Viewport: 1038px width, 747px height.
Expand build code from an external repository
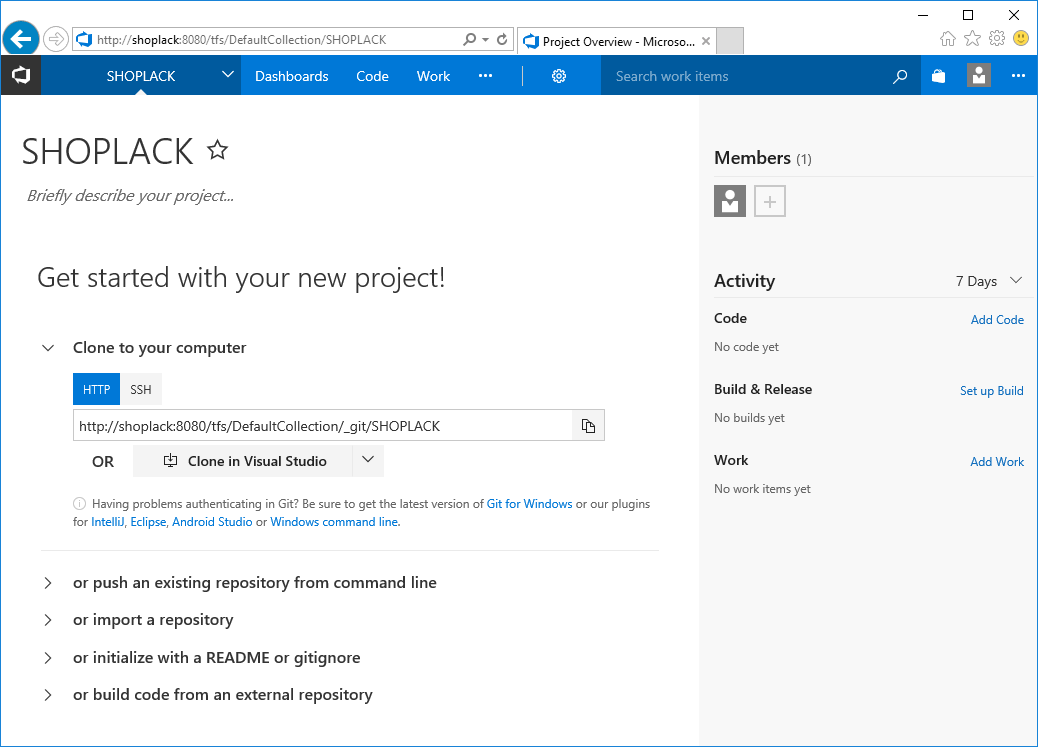point(48,695)
